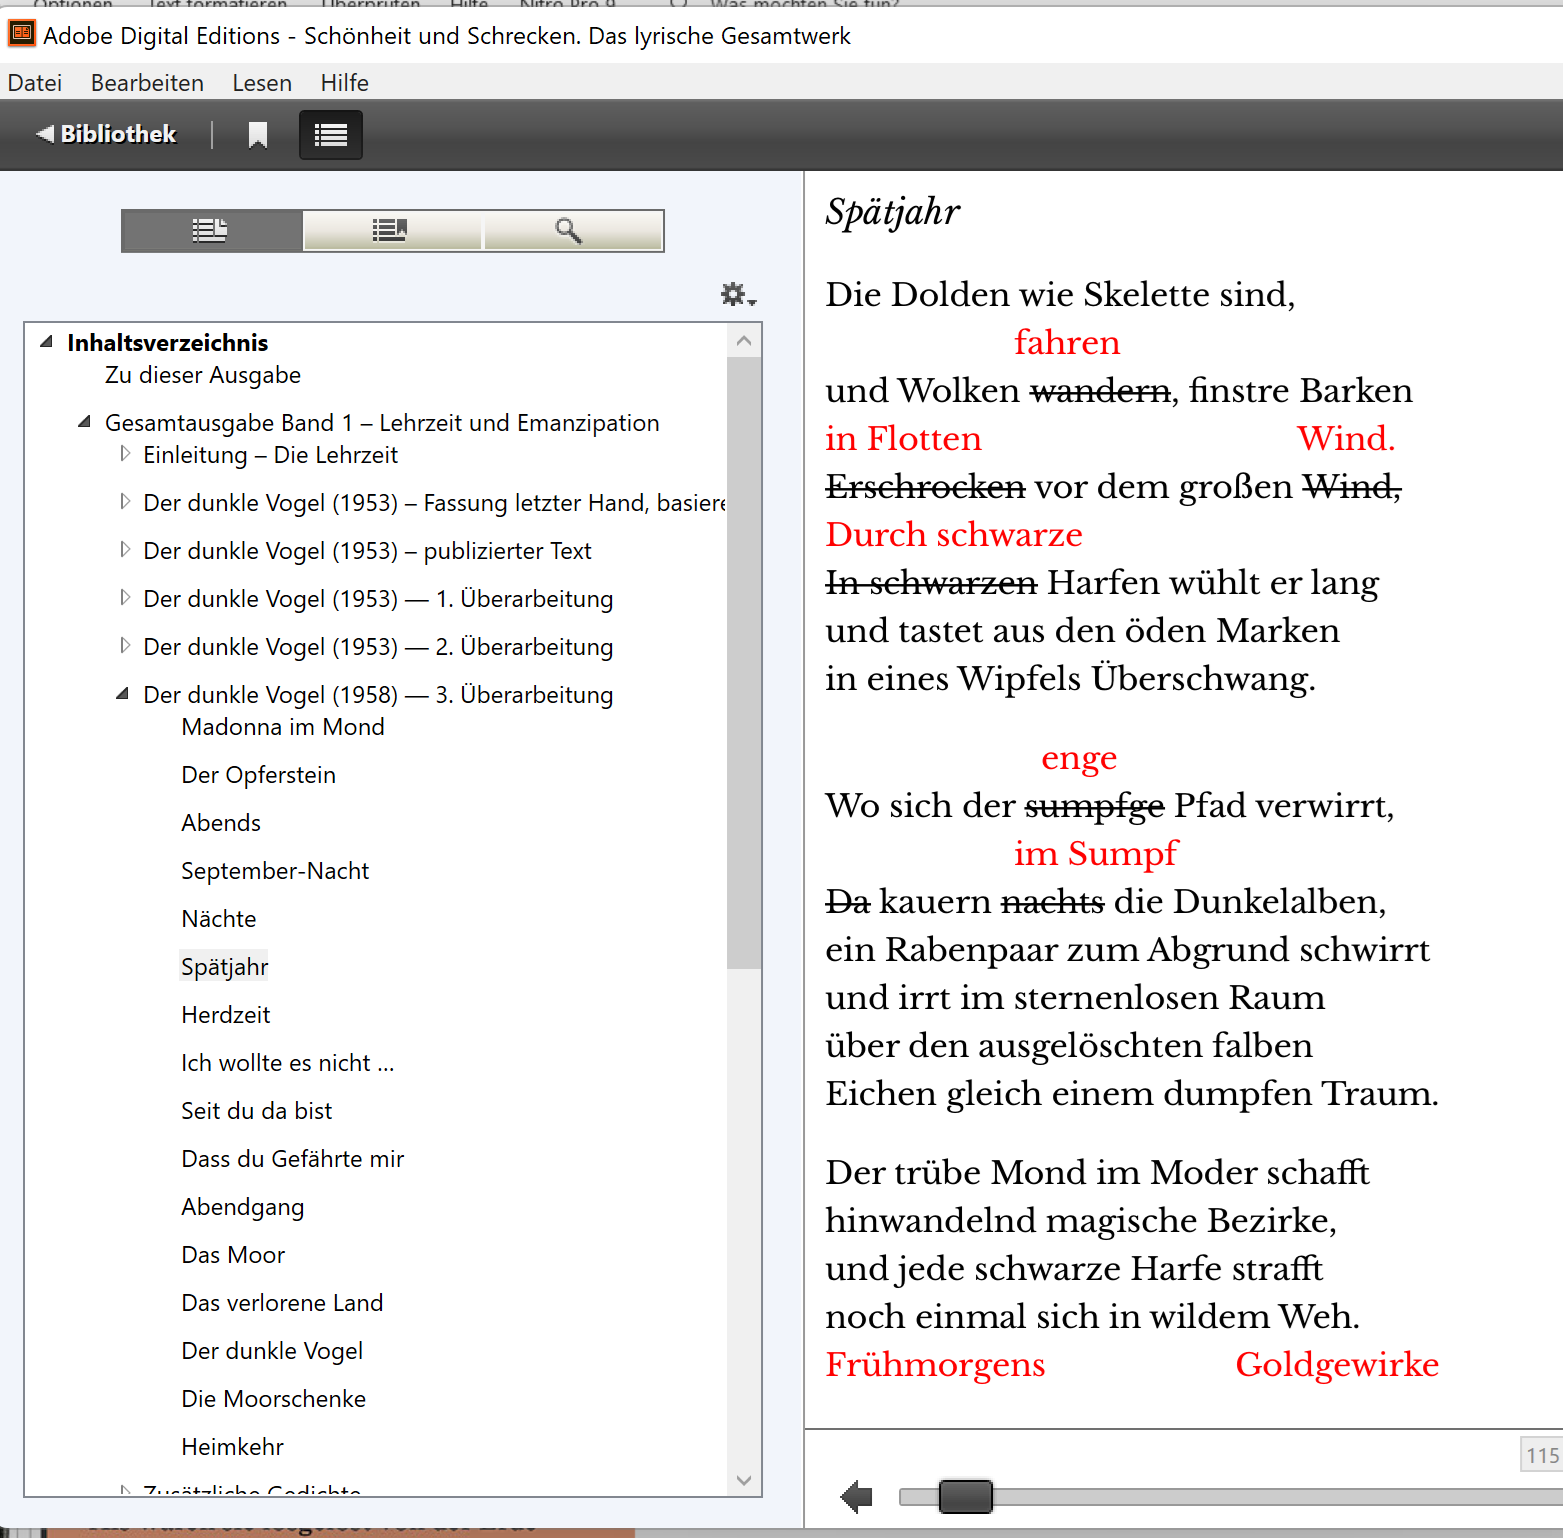Open Ich wollte es nicht … entry
The image size is (1563, 1538).
(x=288, y=1063)
